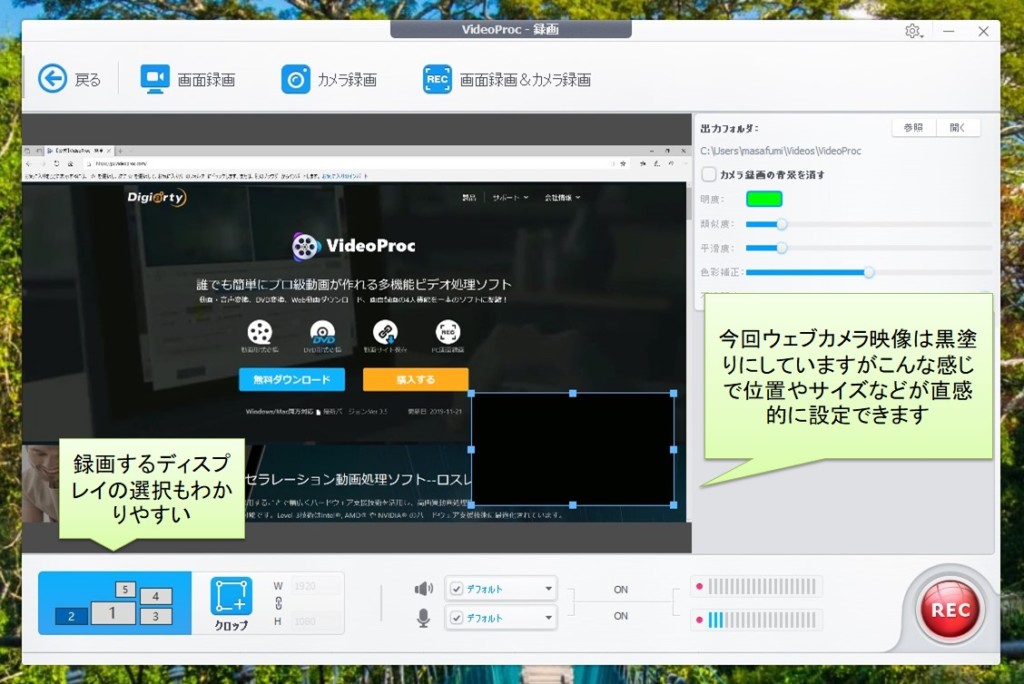Click the speaker system audio icon

[424, 589]
